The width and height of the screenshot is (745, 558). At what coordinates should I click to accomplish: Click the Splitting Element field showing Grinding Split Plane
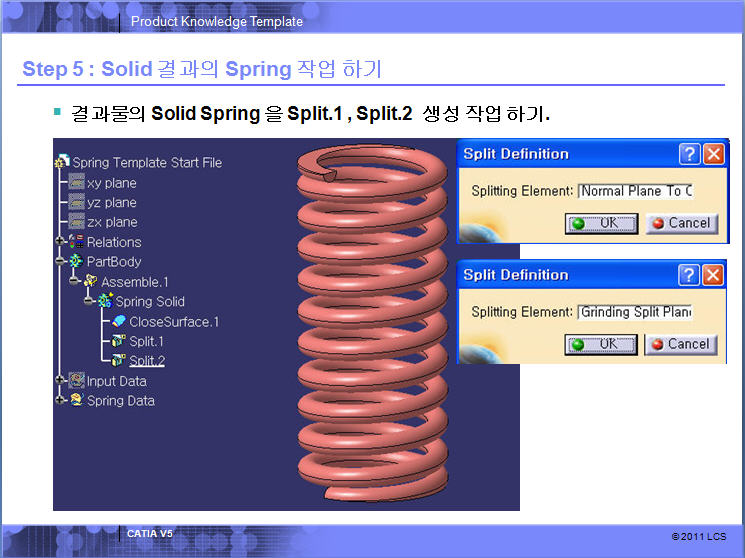636,312
